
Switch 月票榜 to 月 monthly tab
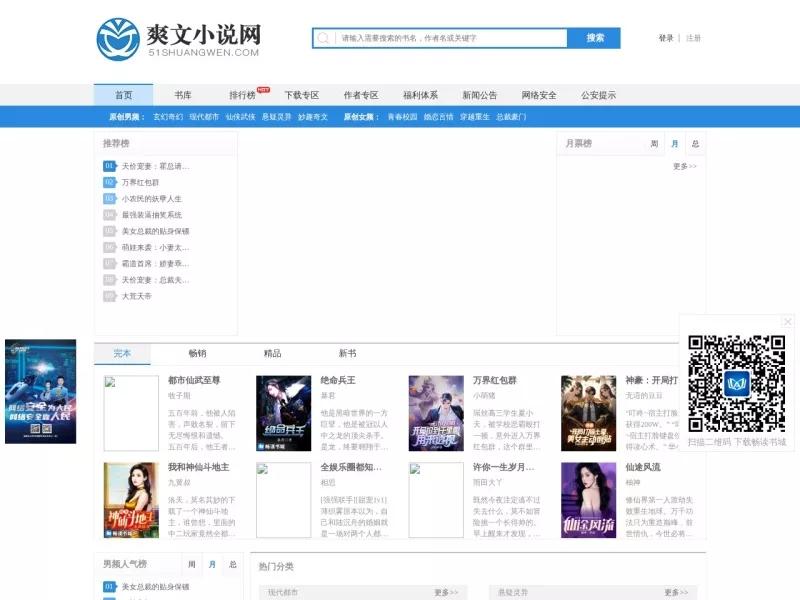coord(674,144)
